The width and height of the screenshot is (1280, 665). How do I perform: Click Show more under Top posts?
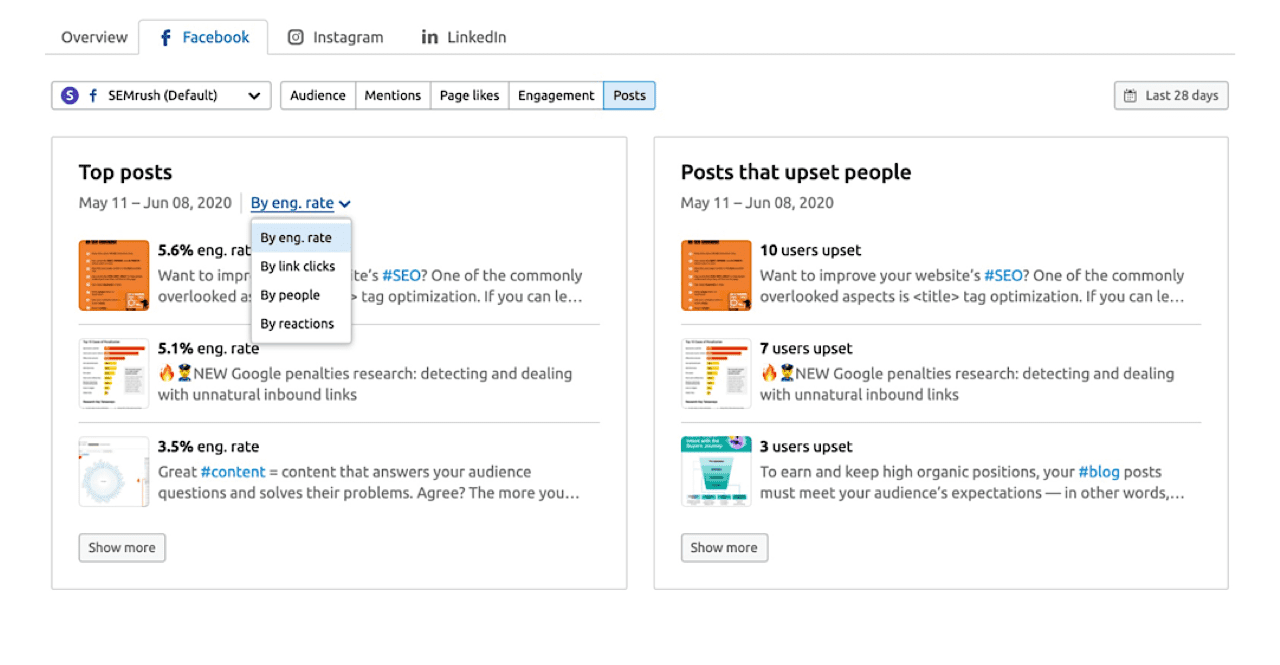click(121, 547)
